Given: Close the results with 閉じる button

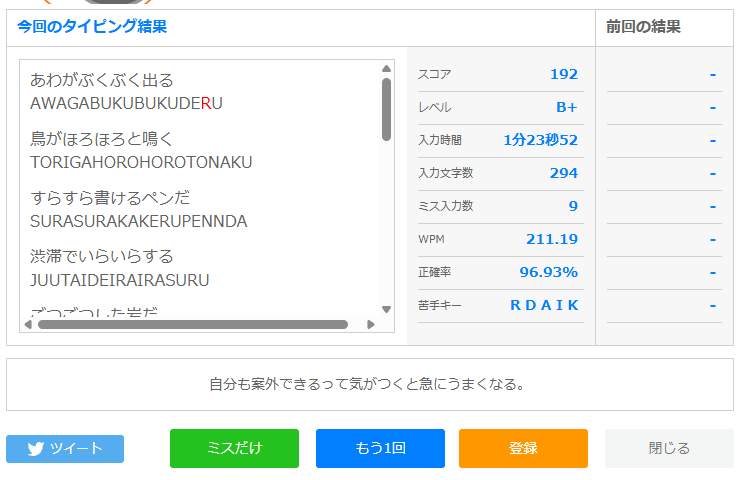Looking at the screenshot, I should (669, 449).
